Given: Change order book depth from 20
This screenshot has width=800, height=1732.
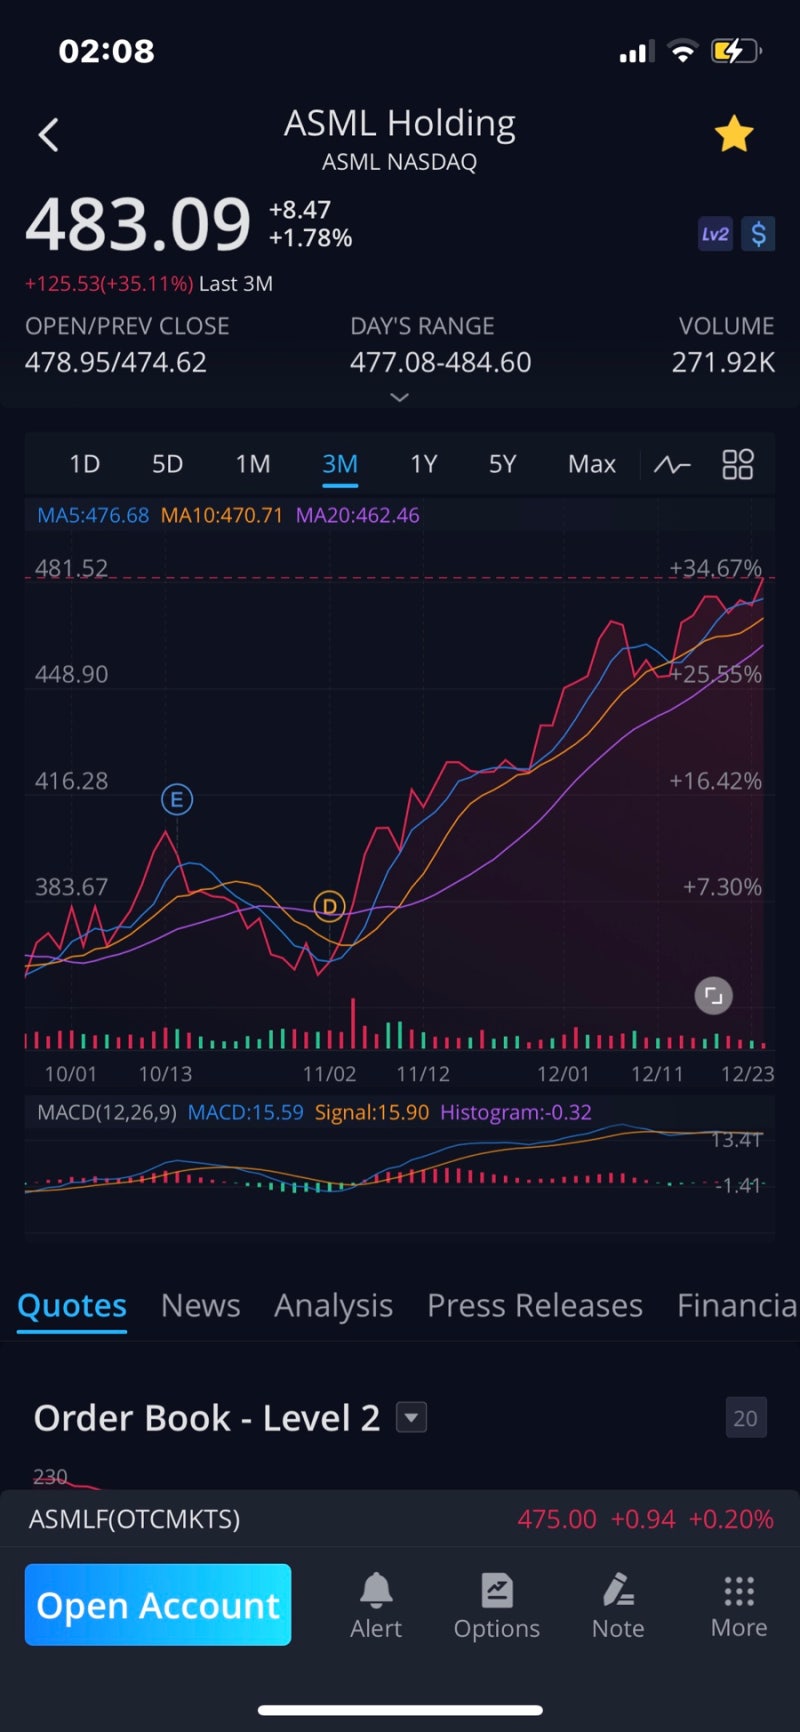Looking at the screenshot, I should [745, 1418].
